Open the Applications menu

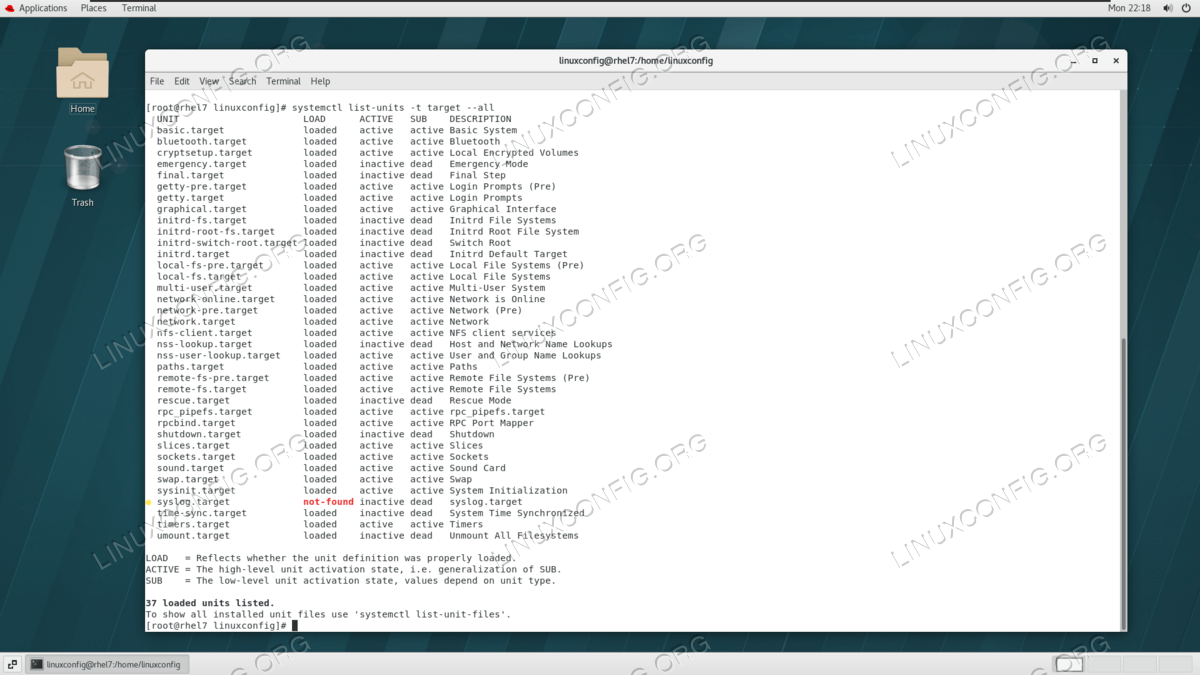click(43, 8)
